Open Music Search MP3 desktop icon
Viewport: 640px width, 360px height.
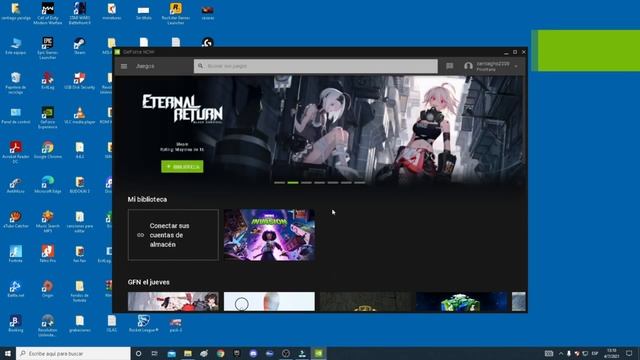pyautogui.click(x=48, y=222)
